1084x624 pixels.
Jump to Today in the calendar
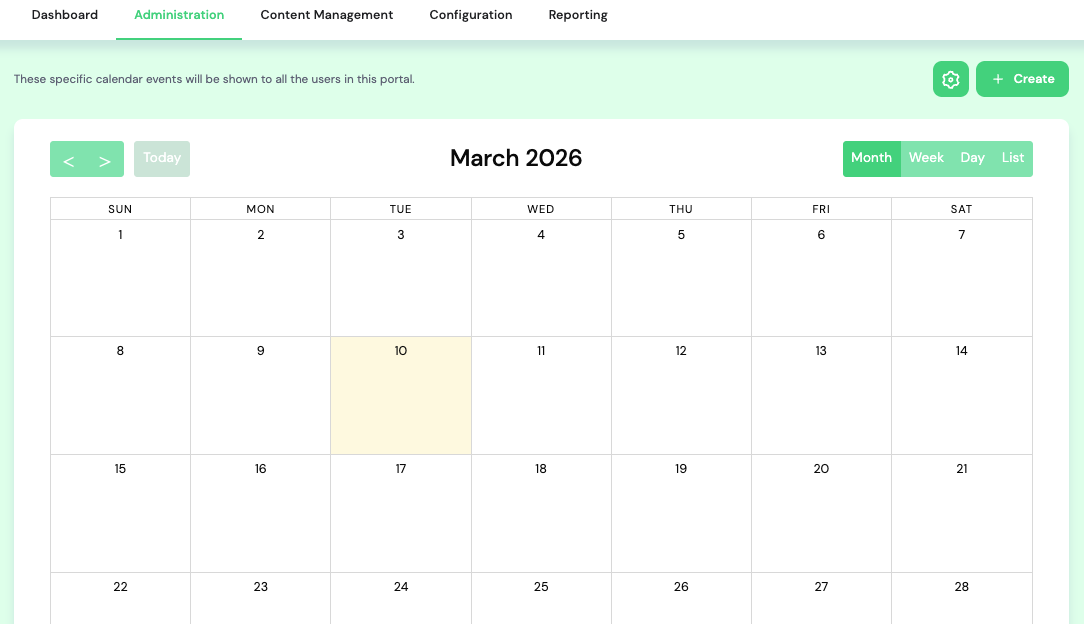coord(162,158)
